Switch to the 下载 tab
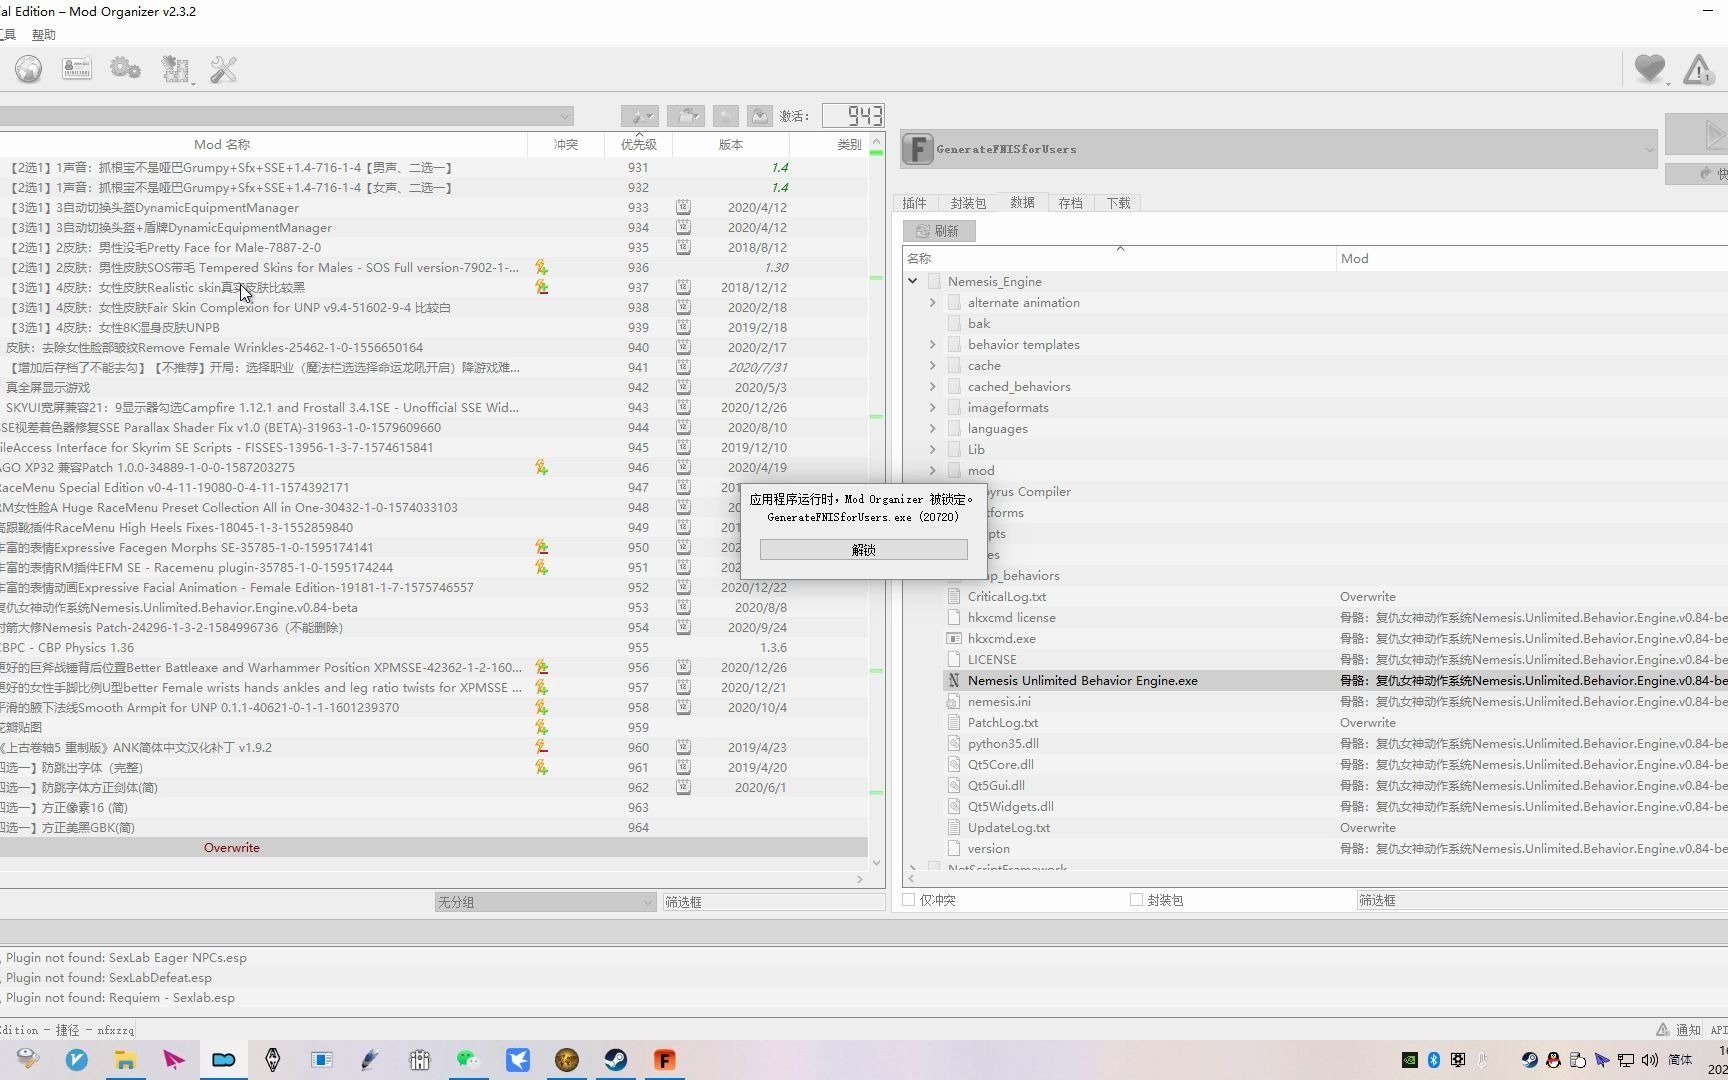The width and height of the screenshot is (1728, 1080). 1118,203
